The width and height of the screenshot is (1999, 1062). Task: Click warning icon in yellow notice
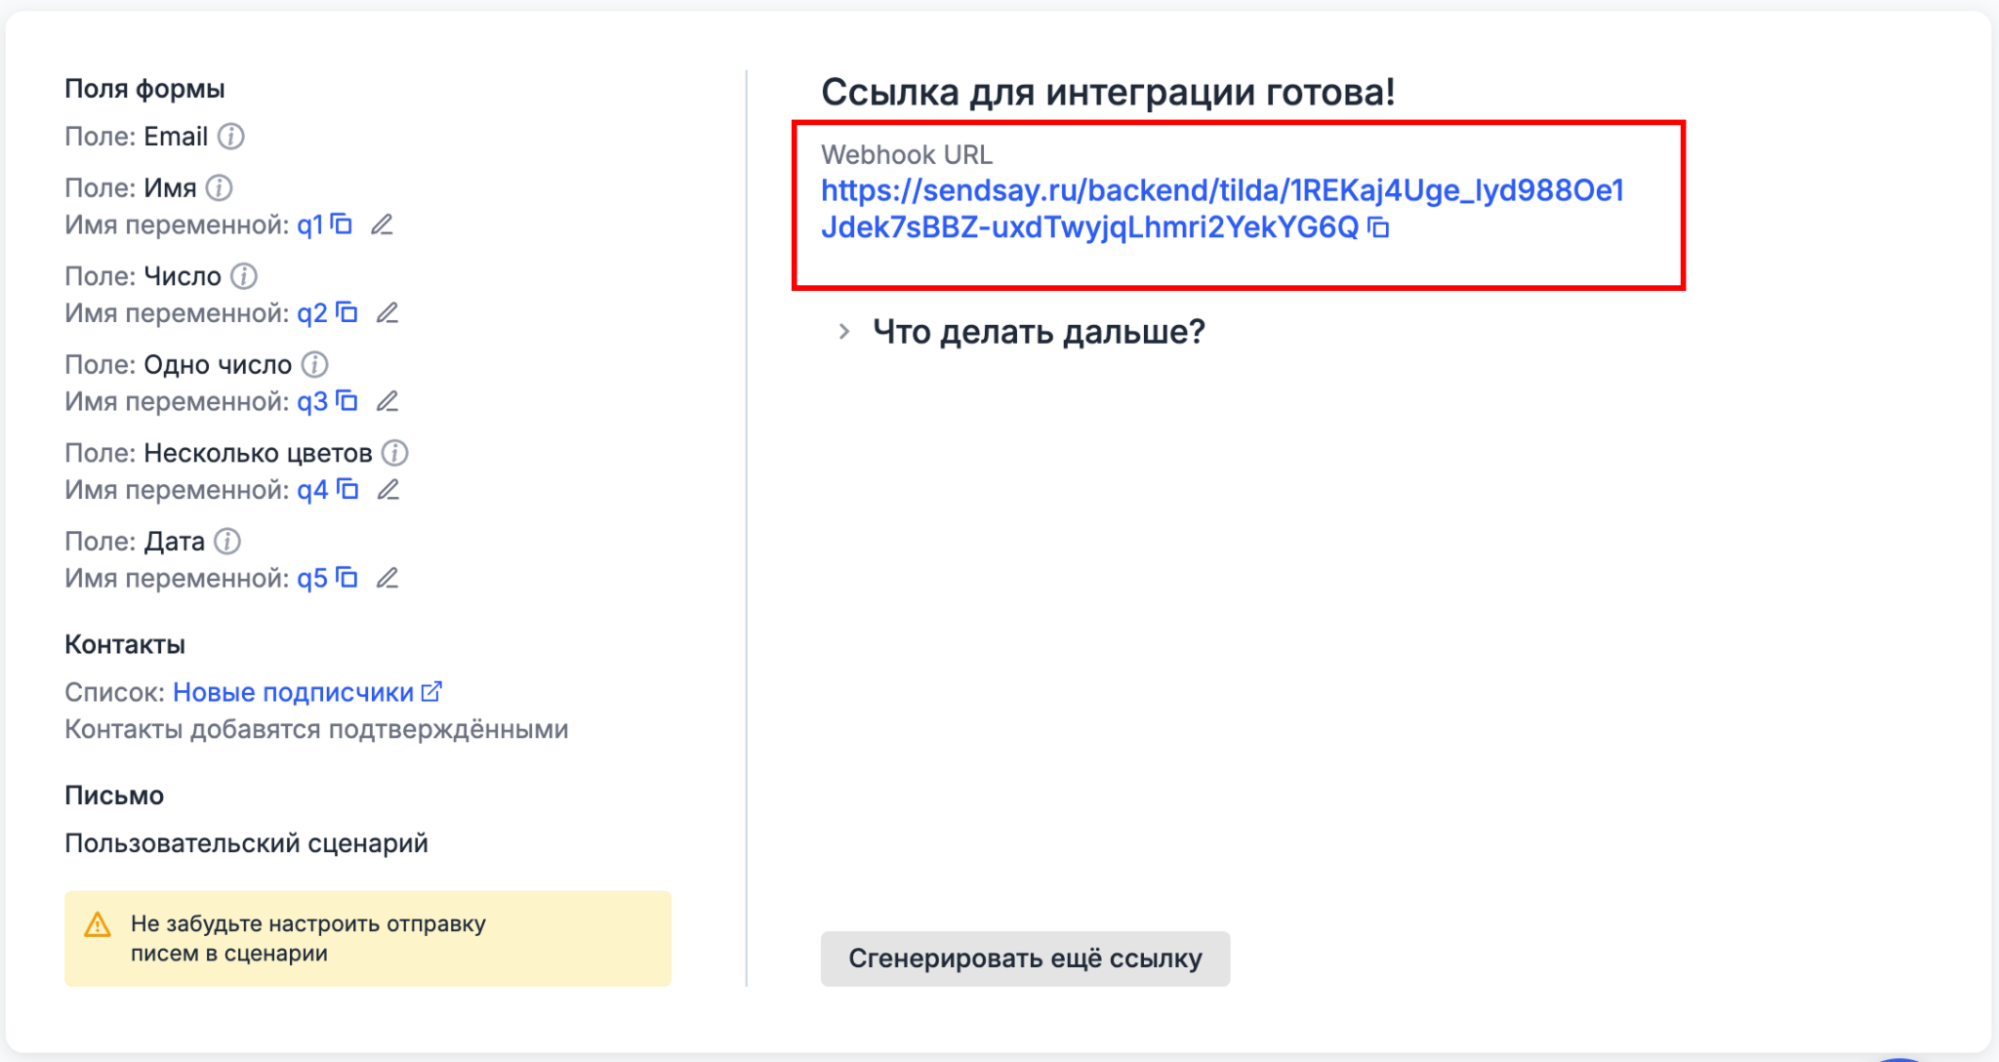coord(98,924)
